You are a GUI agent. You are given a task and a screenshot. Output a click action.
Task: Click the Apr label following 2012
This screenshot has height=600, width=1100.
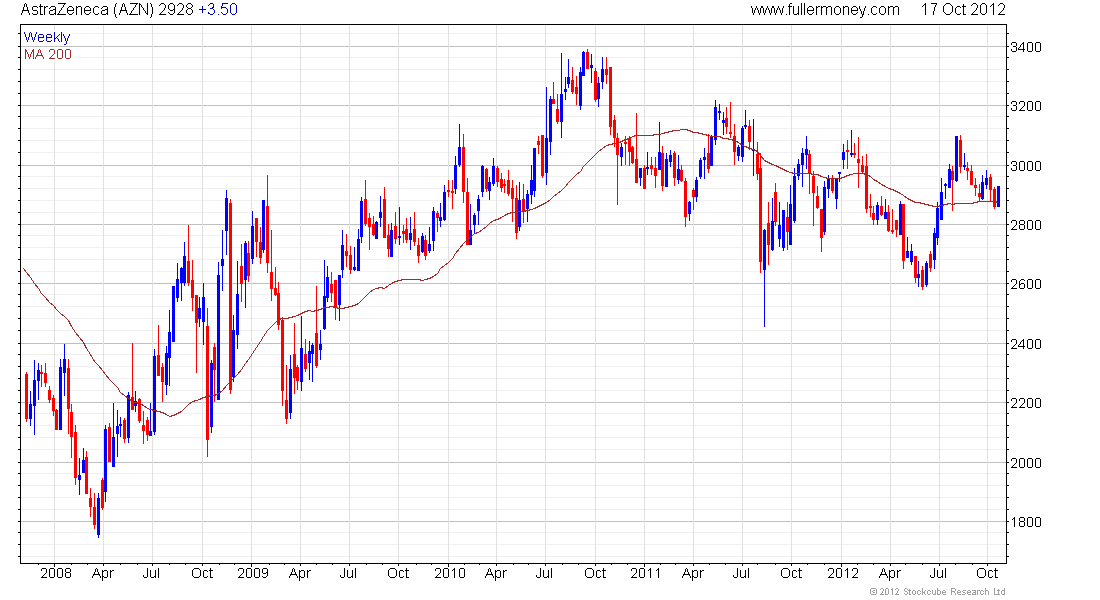click(890, 573)
